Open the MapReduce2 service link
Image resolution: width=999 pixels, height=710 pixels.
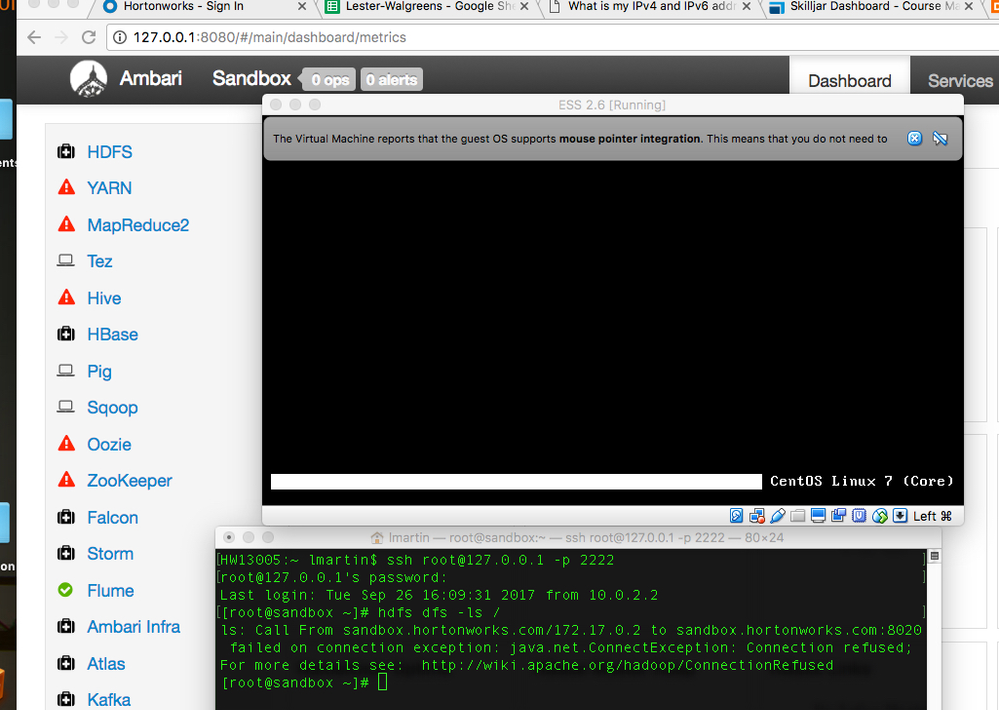138,225
